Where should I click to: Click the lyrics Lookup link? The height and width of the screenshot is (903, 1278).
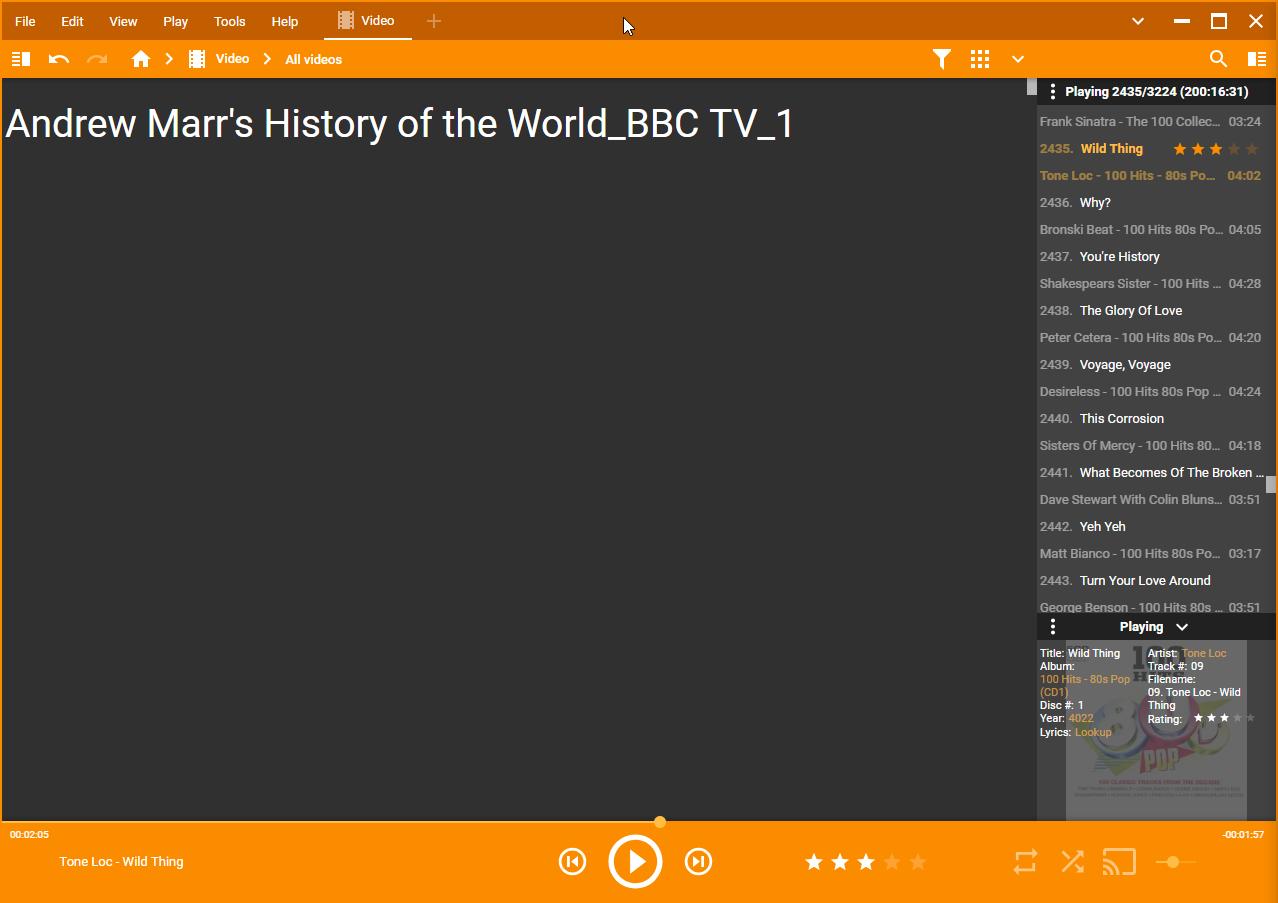(x=1093, y=732)
